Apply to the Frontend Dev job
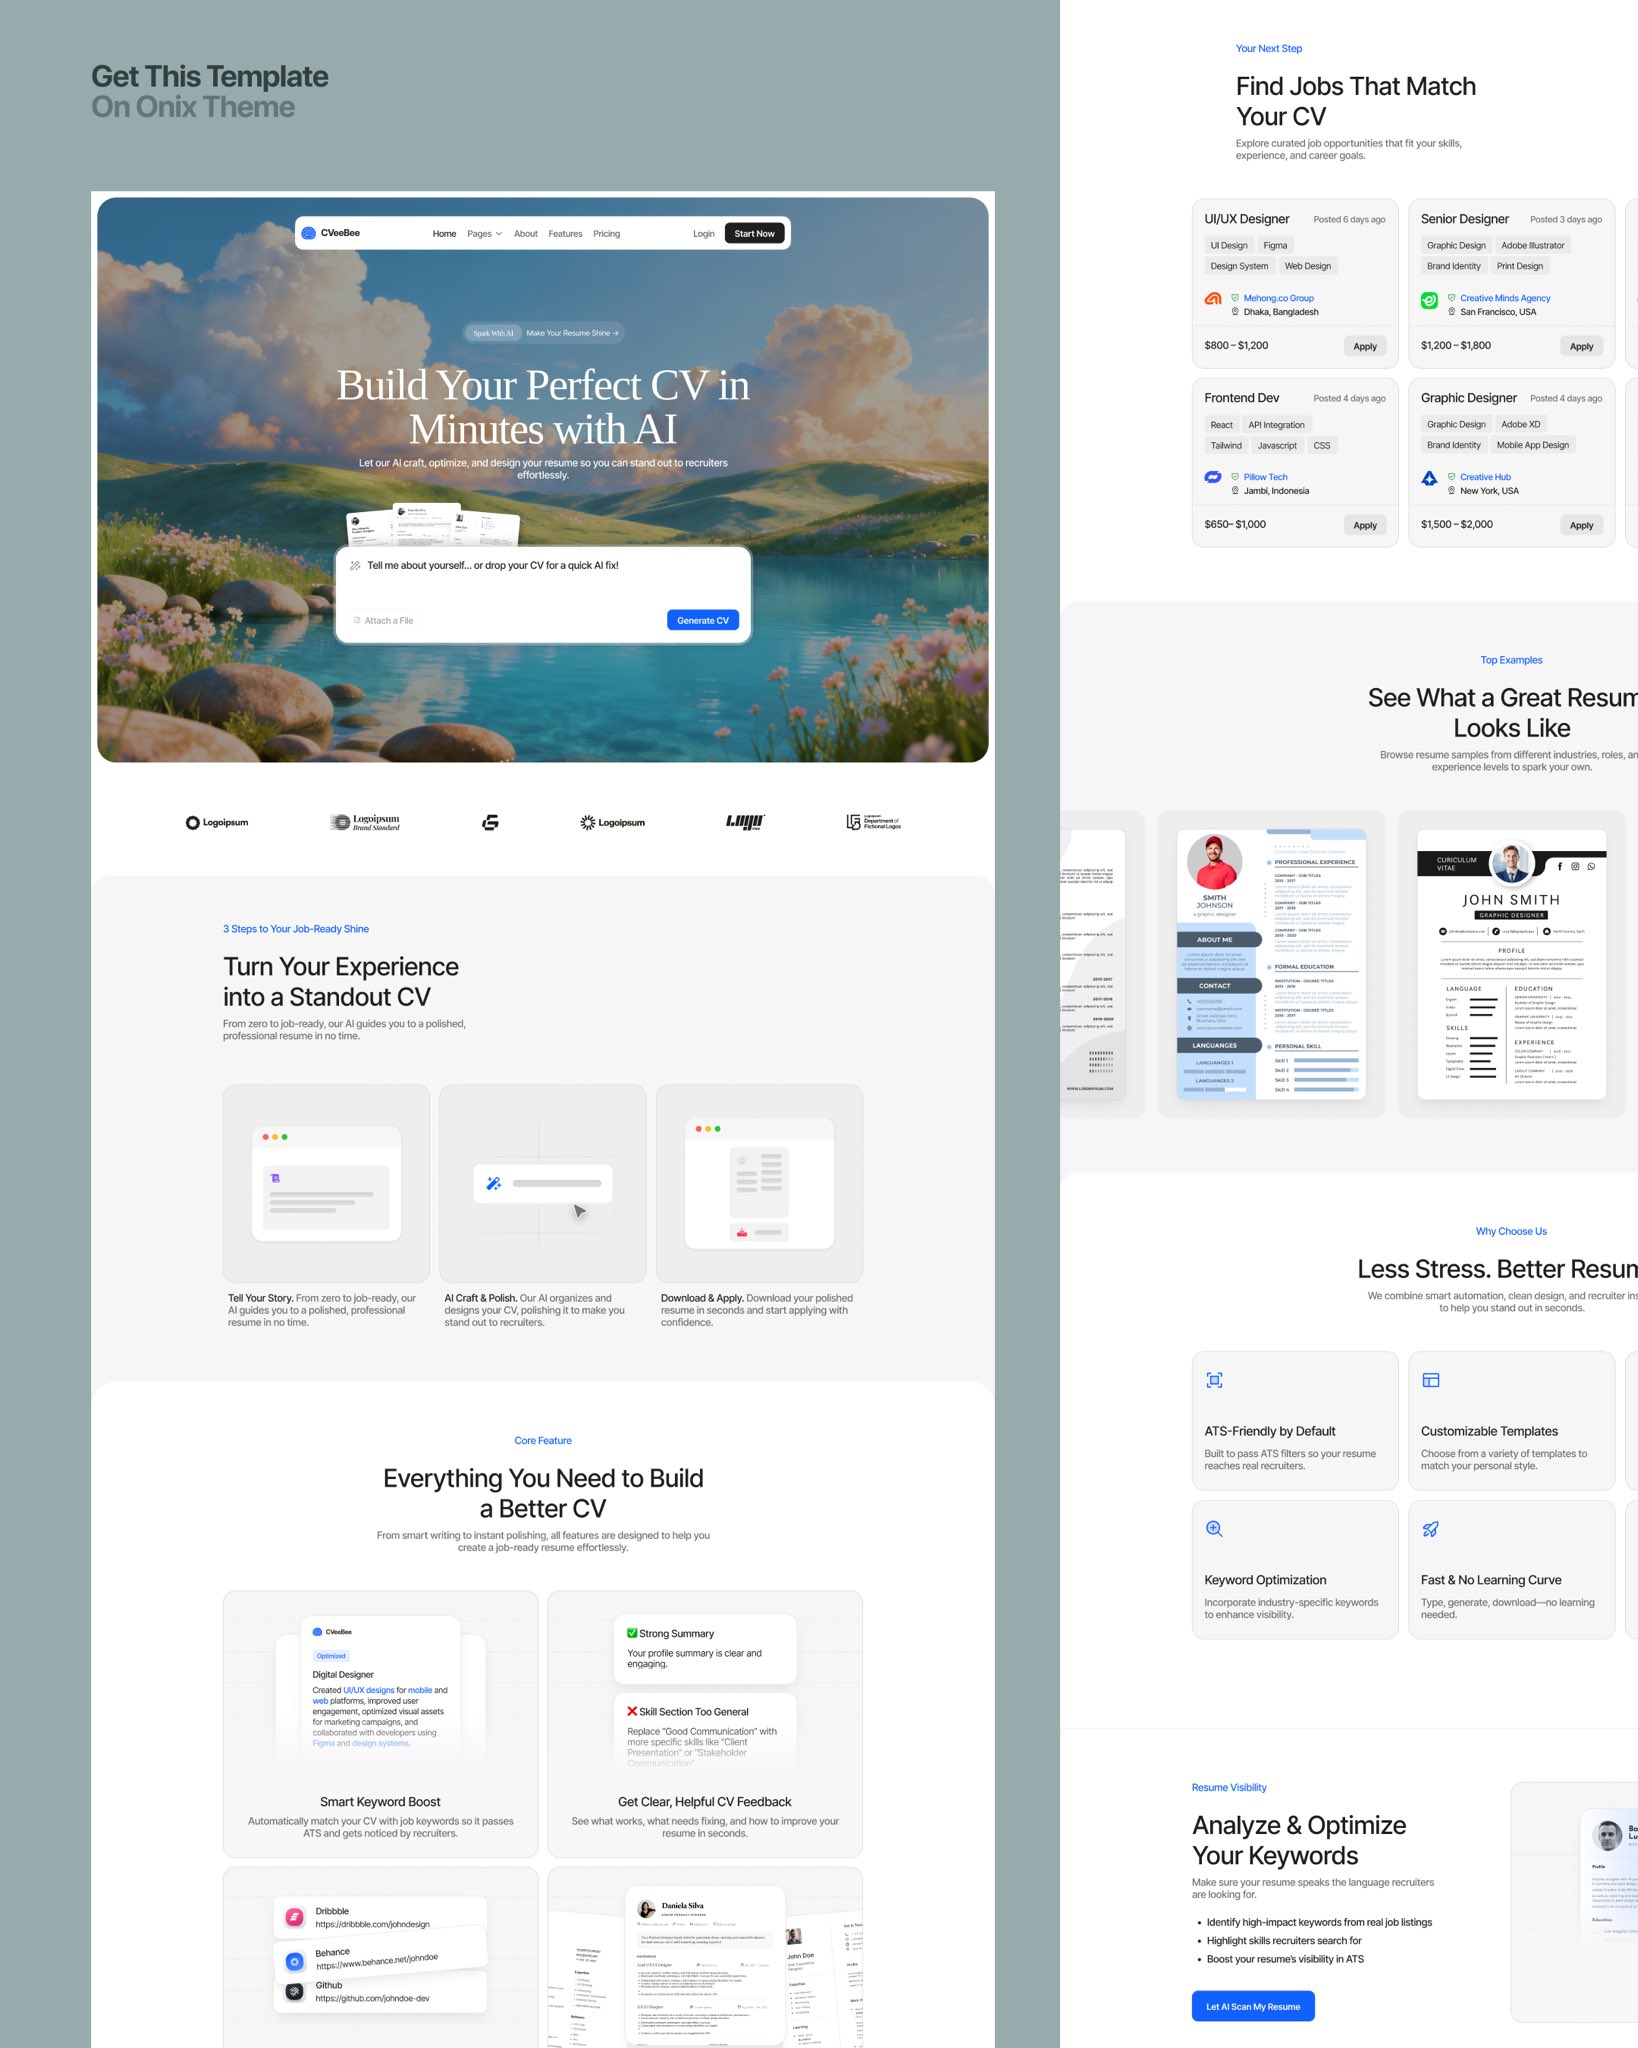Image resolution: width=1638 pixels, height=2048 pixels. 1365,525
